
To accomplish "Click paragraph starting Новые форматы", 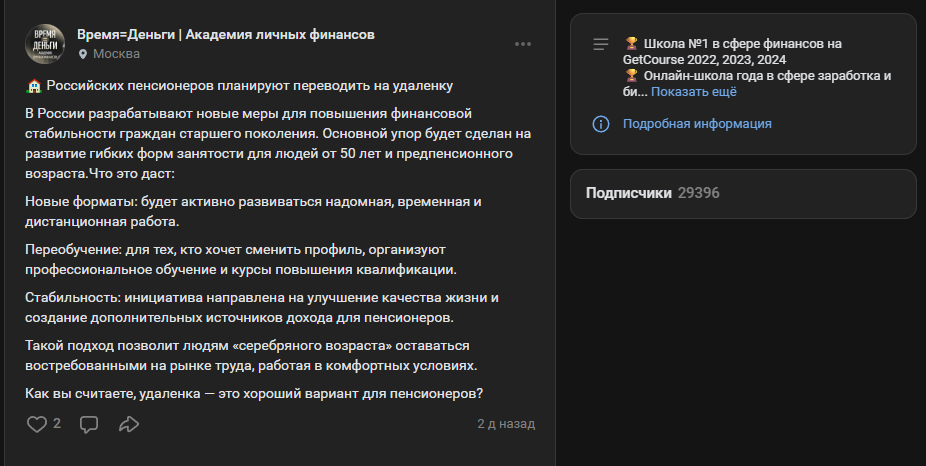I will tap(253, 211).
